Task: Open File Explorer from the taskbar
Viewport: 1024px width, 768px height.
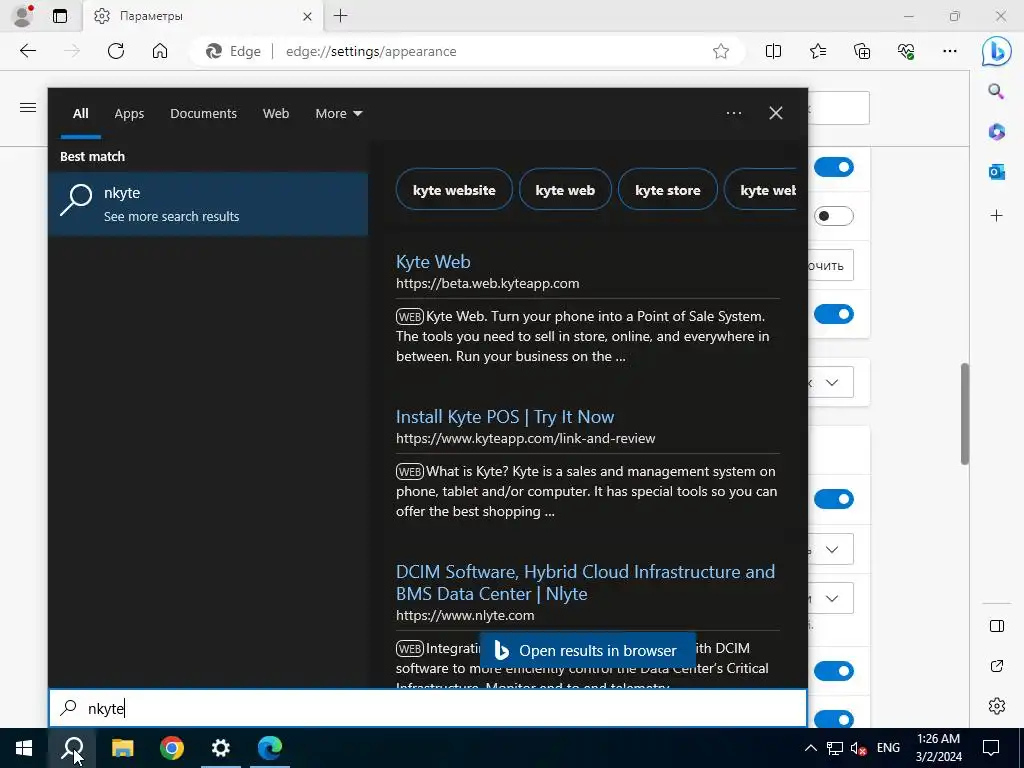Action: (x=122, y=748)
